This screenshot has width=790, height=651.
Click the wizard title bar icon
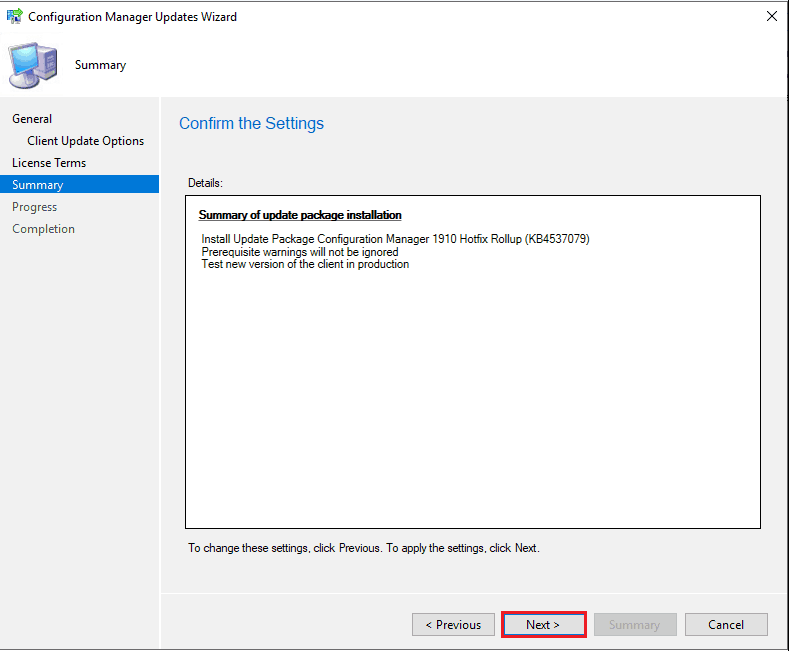tap(14, 16)
